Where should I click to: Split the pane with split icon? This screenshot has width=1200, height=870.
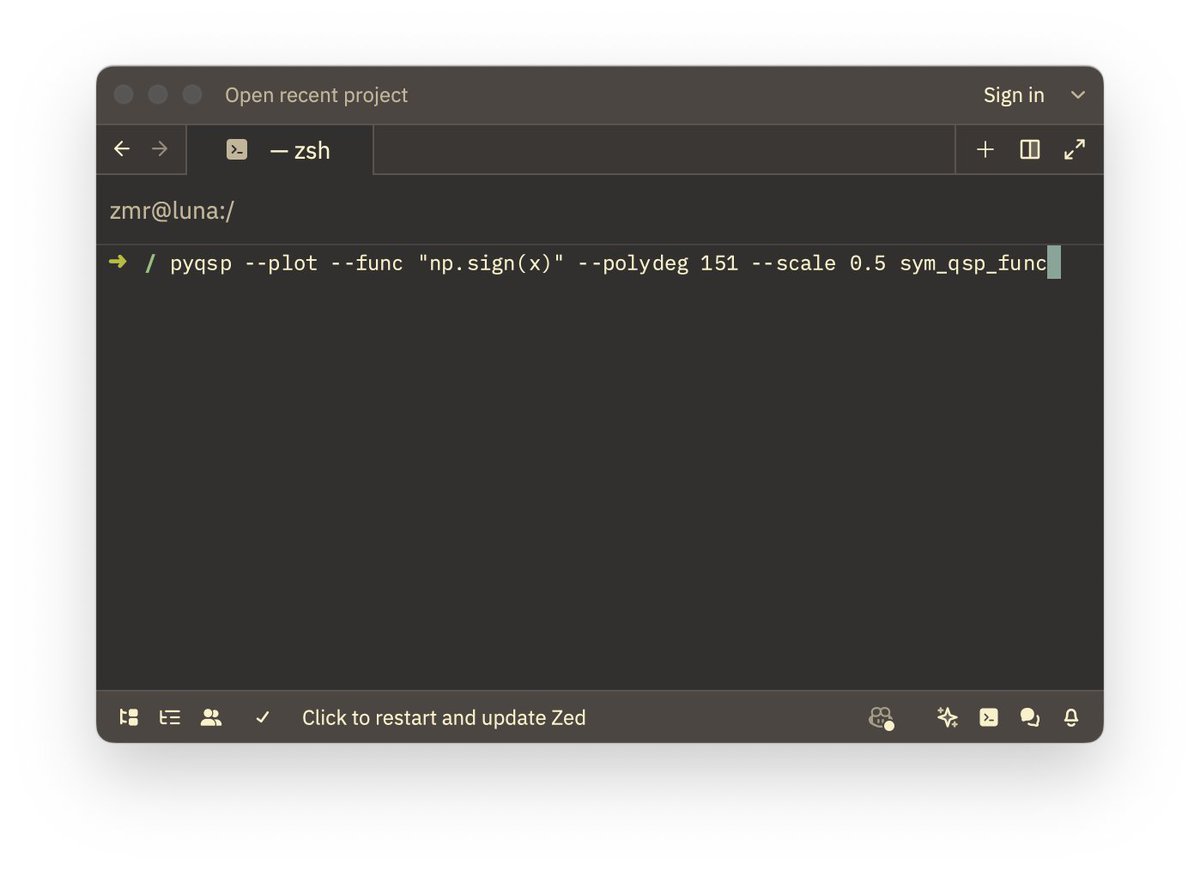[x=1030, y=149]
